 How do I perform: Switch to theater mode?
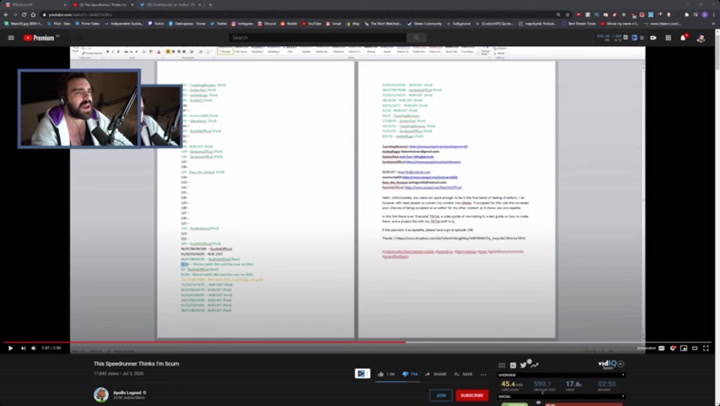695,348
